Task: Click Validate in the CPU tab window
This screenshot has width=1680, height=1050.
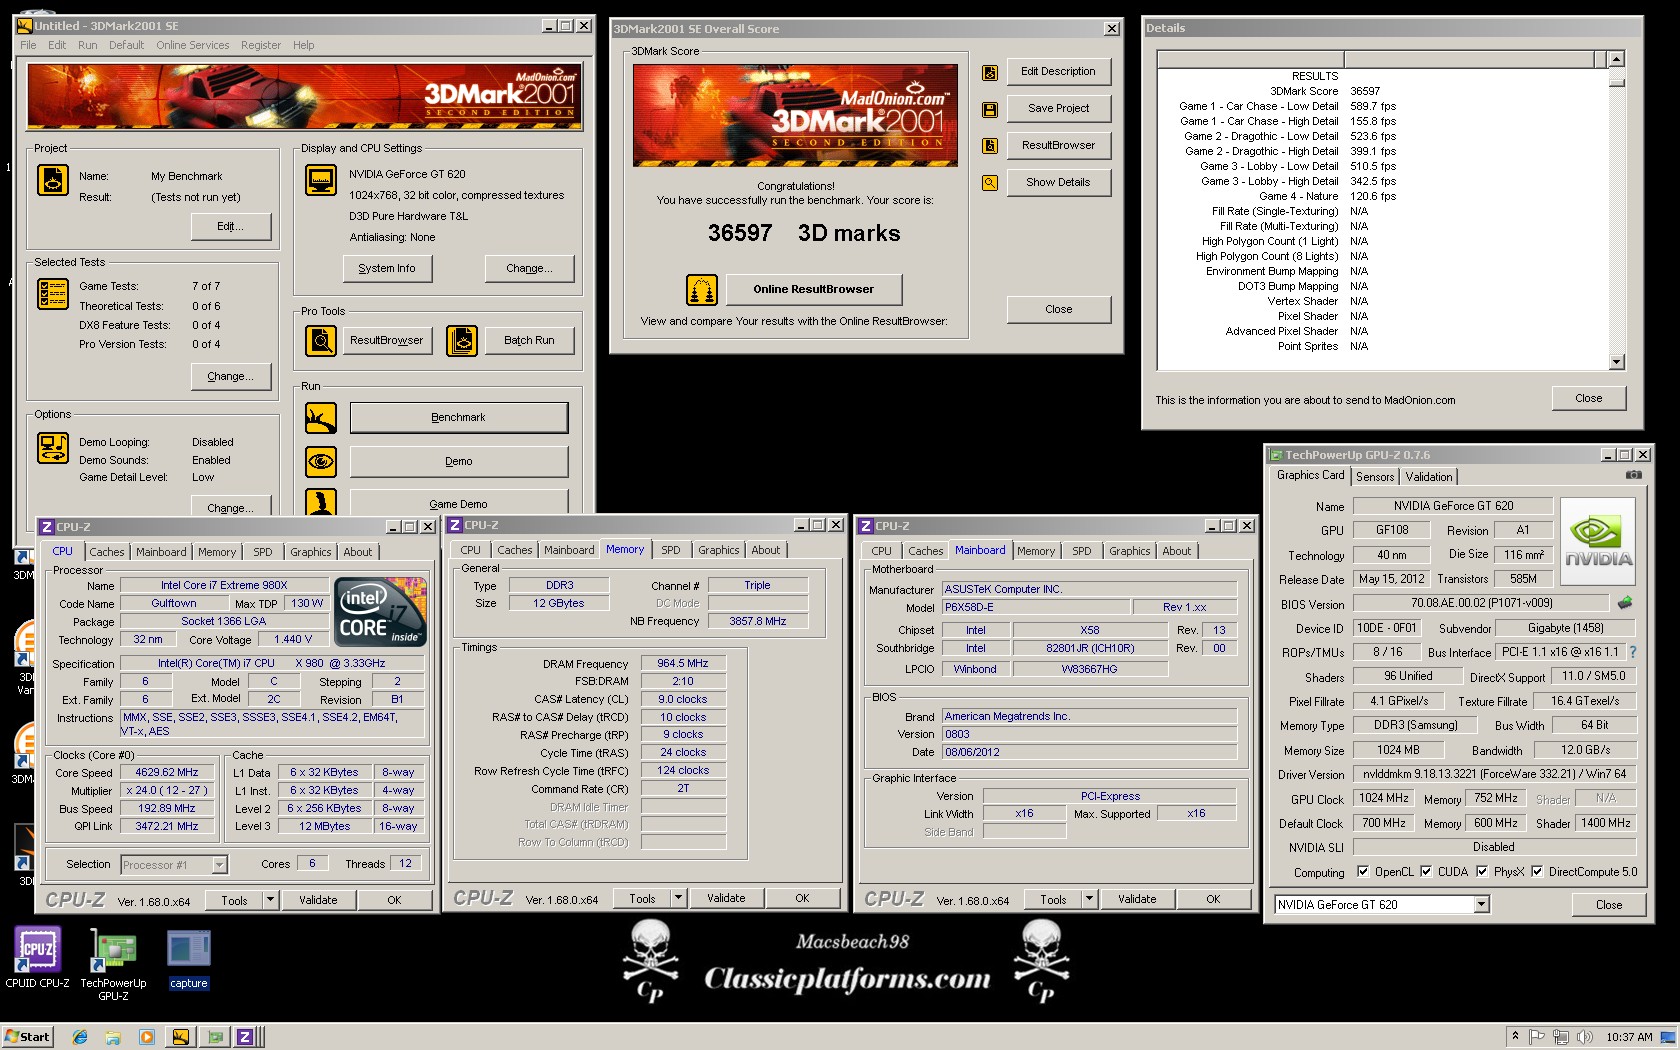Action: [x=318, y=900]
